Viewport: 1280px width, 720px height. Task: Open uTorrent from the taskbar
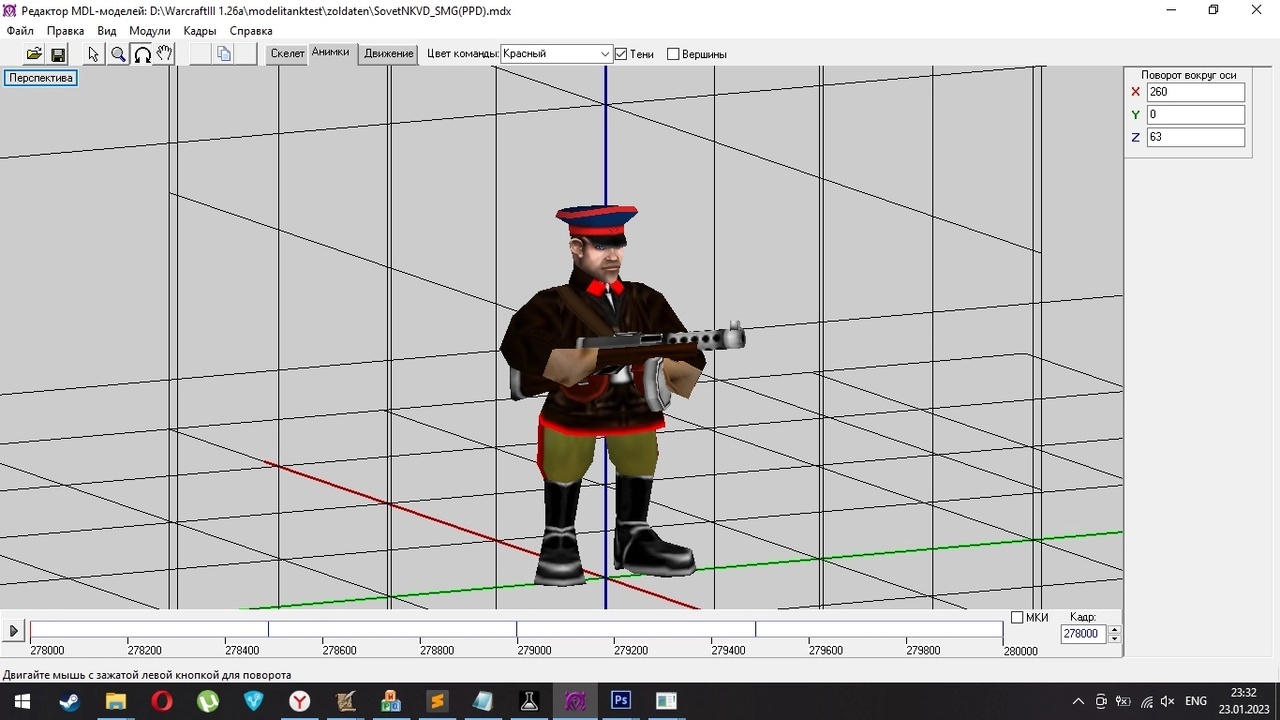tap(207, 701)
